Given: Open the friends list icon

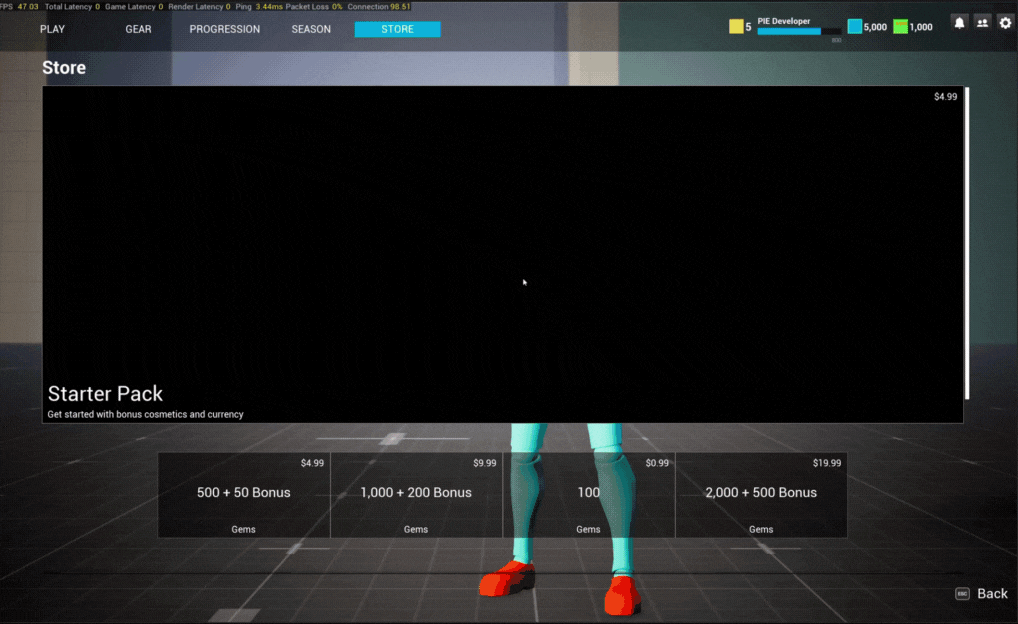Looking at the screenshot, I should (982, 22).
